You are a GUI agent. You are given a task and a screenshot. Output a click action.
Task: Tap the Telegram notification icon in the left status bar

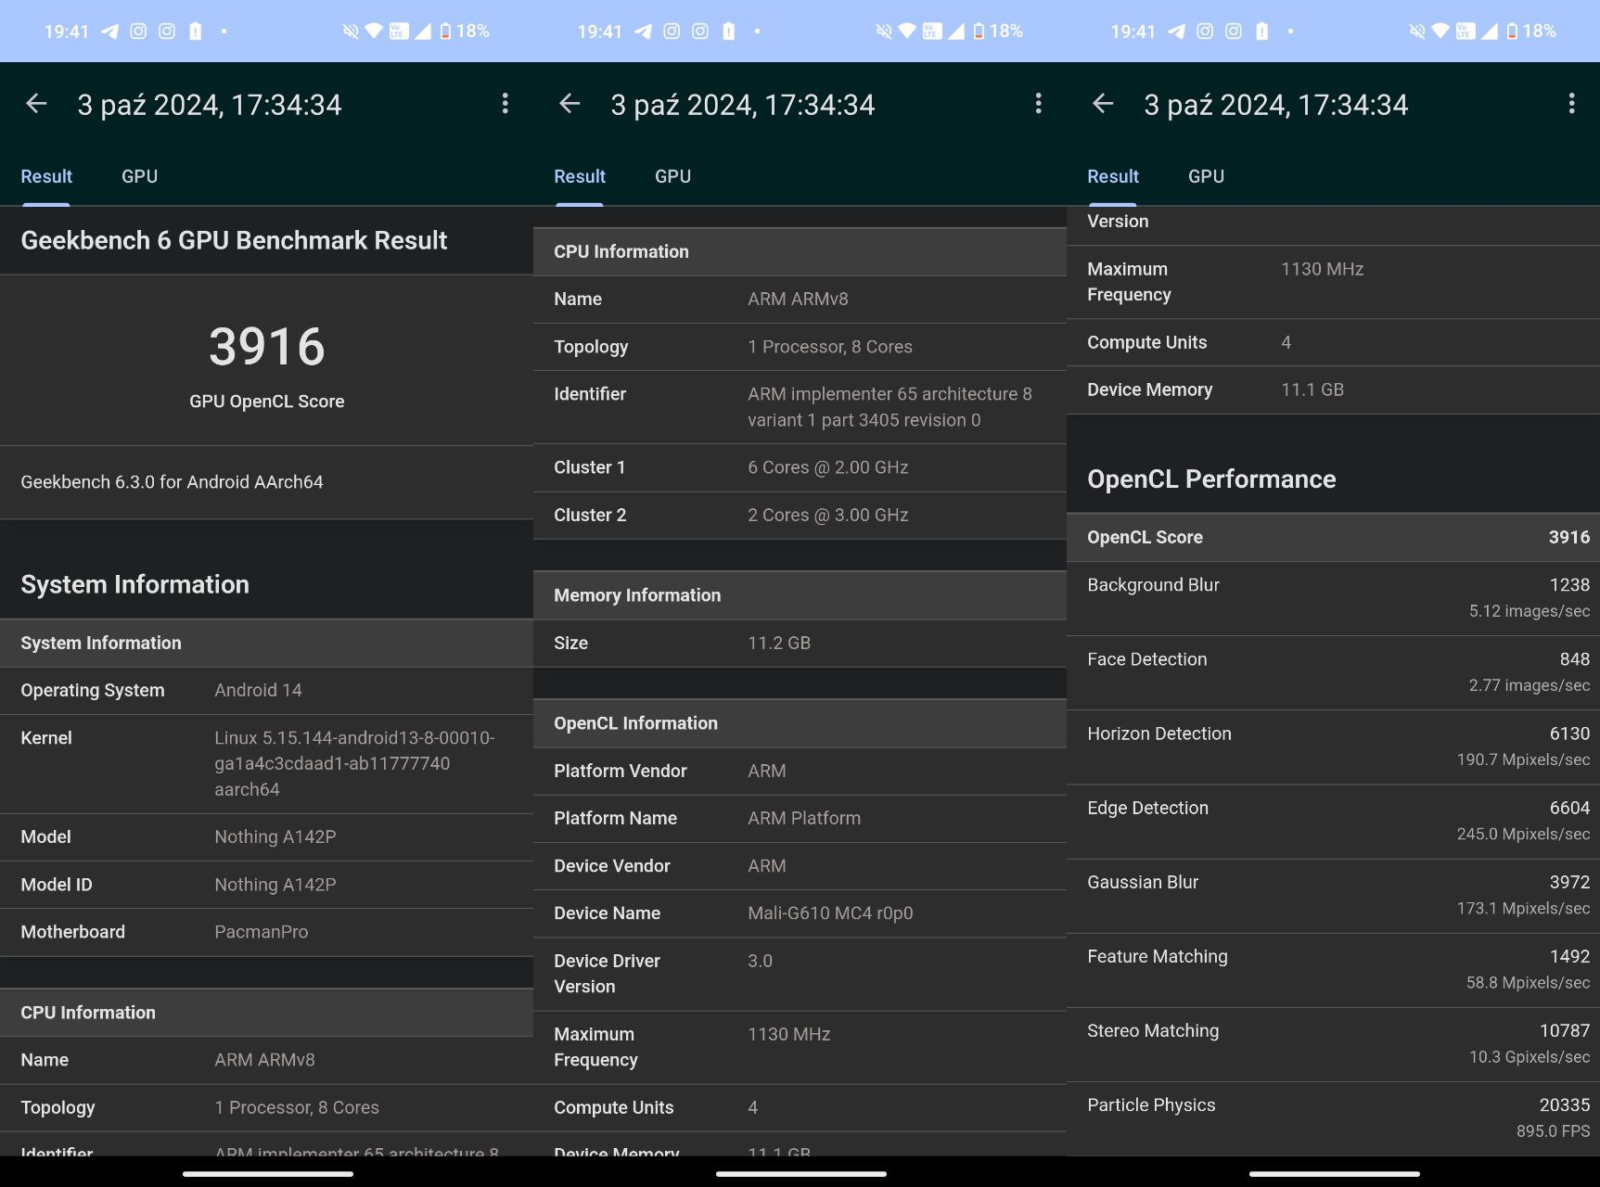coord(110,32)
